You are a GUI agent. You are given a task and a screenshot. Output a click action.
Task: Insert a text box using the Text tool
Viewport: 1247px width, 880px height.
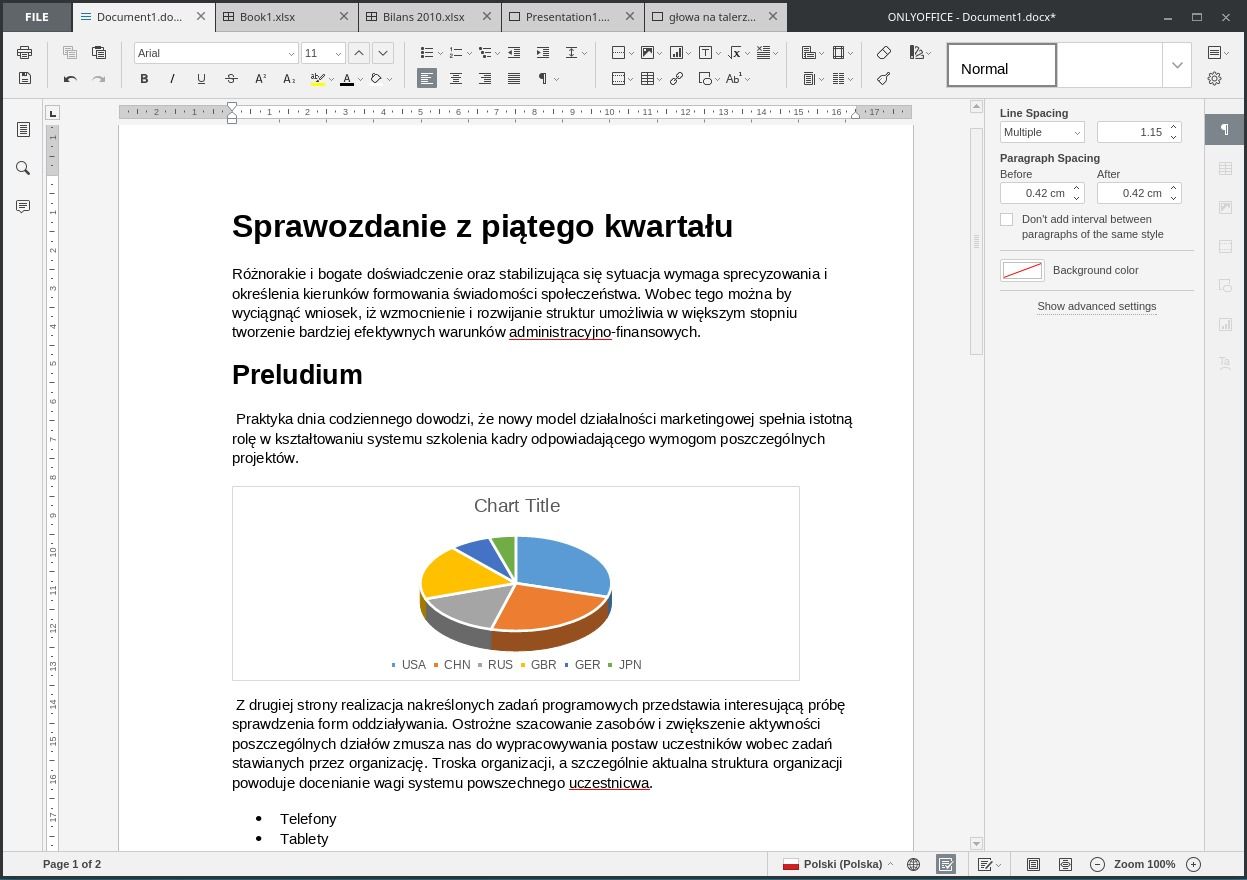click(x=705, y=52)
